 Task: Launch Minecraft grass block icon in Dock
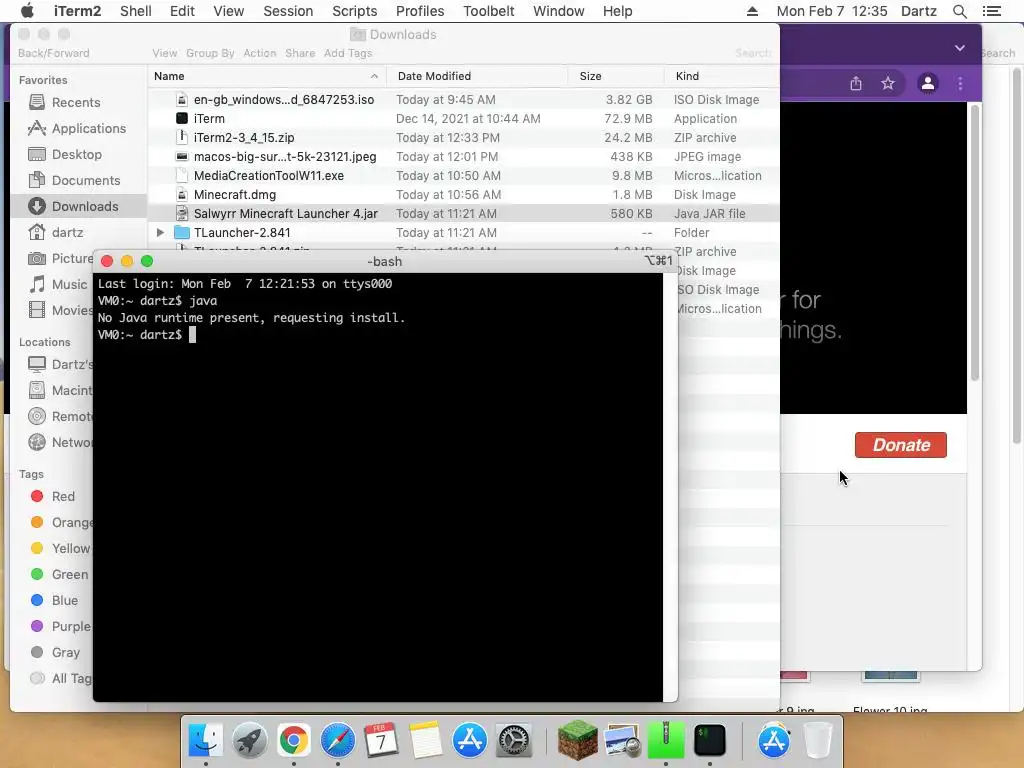click(x=577, y=741)
